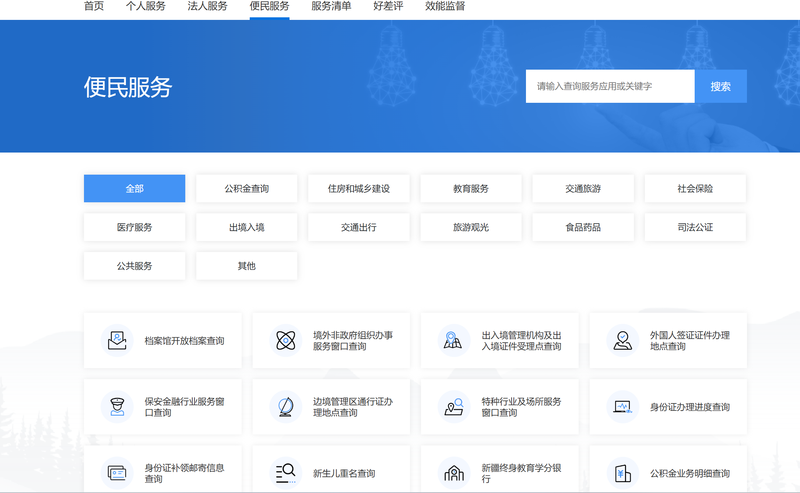Click the ID card progress query icon
This screenshot has width=800, height=493.
[623, 406]
